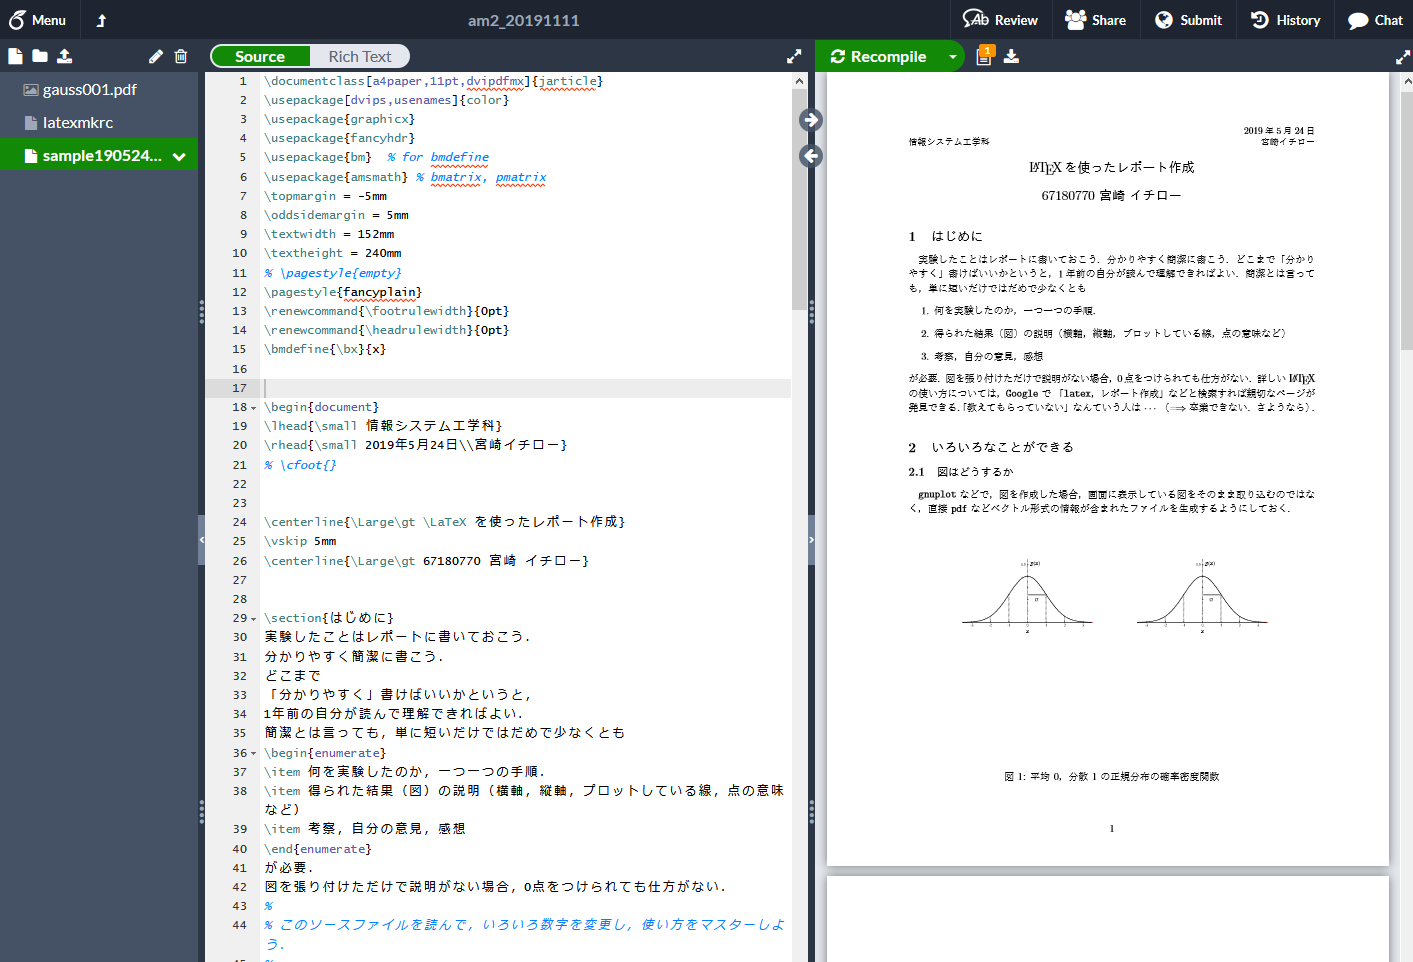
Task: Collapse the file tree panel handle
Action: [x=201, y=540]
